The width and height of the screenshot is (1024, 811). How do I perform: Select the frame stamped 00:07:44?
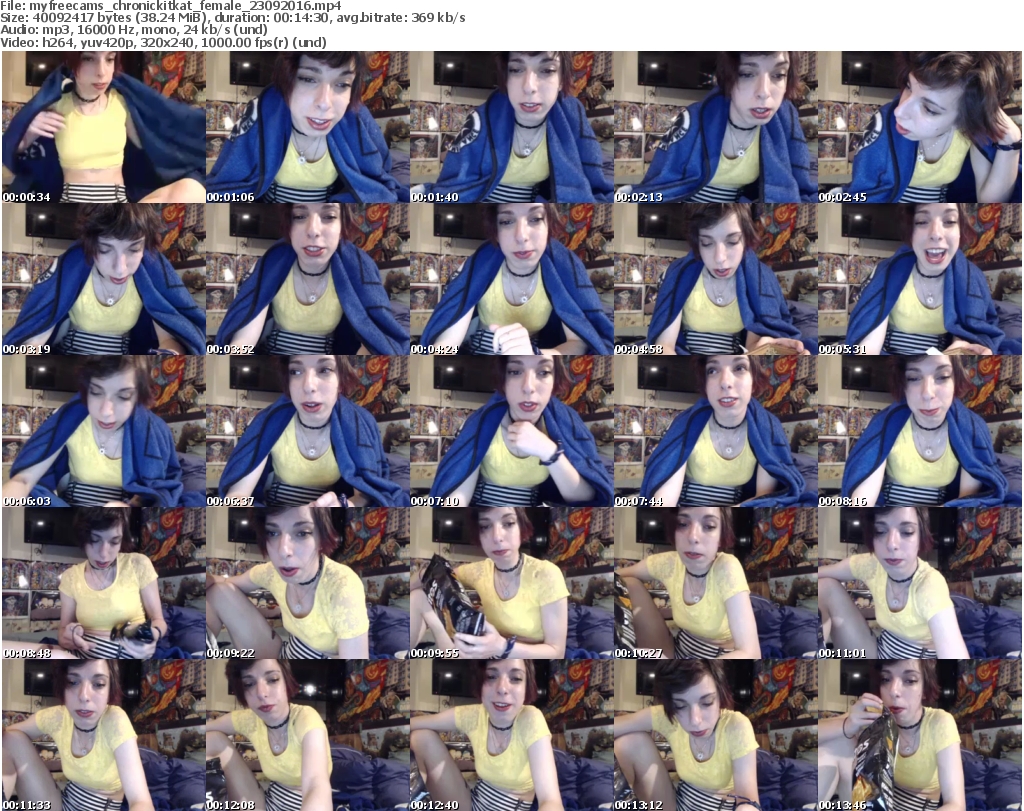pos(716,432)
